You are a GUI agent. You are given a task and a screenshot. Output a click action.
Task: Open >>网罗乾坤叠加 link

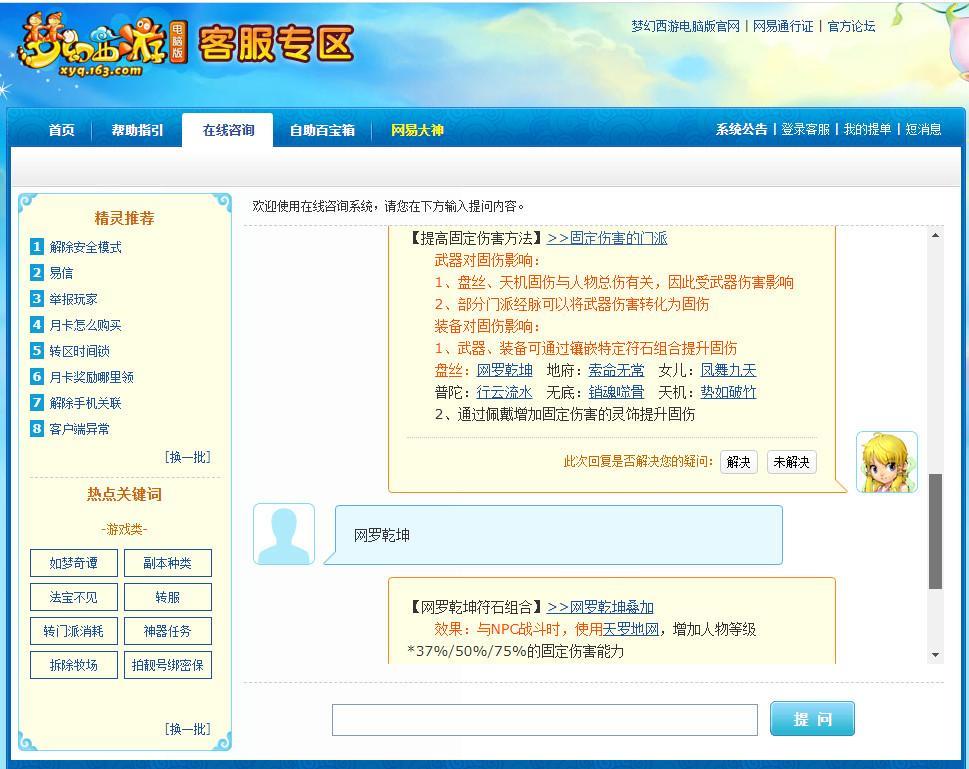point(600,607)
